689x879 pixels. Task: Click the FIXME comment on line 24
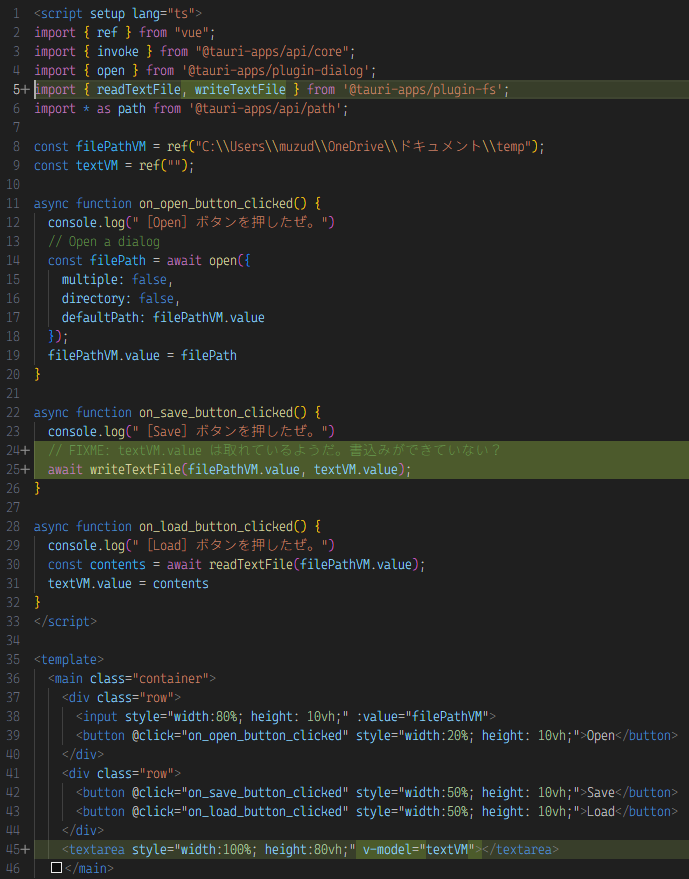coord(274,451)
